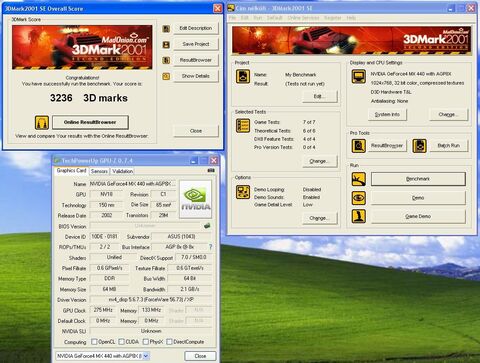Click the System Info button
The width and height of the screenshot is (480, 363).
point(387,114)
